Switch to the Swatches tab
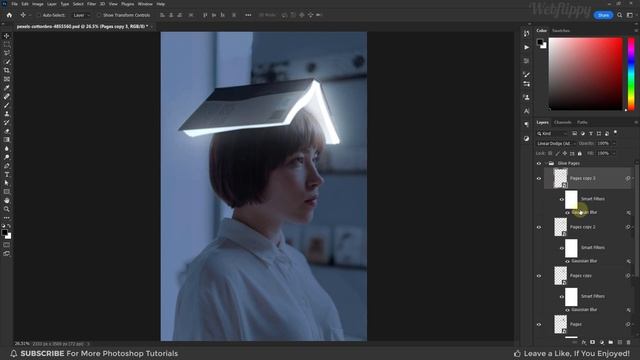Image resolution: width=640 pixels, height=360 pixels. click(561, 31)
